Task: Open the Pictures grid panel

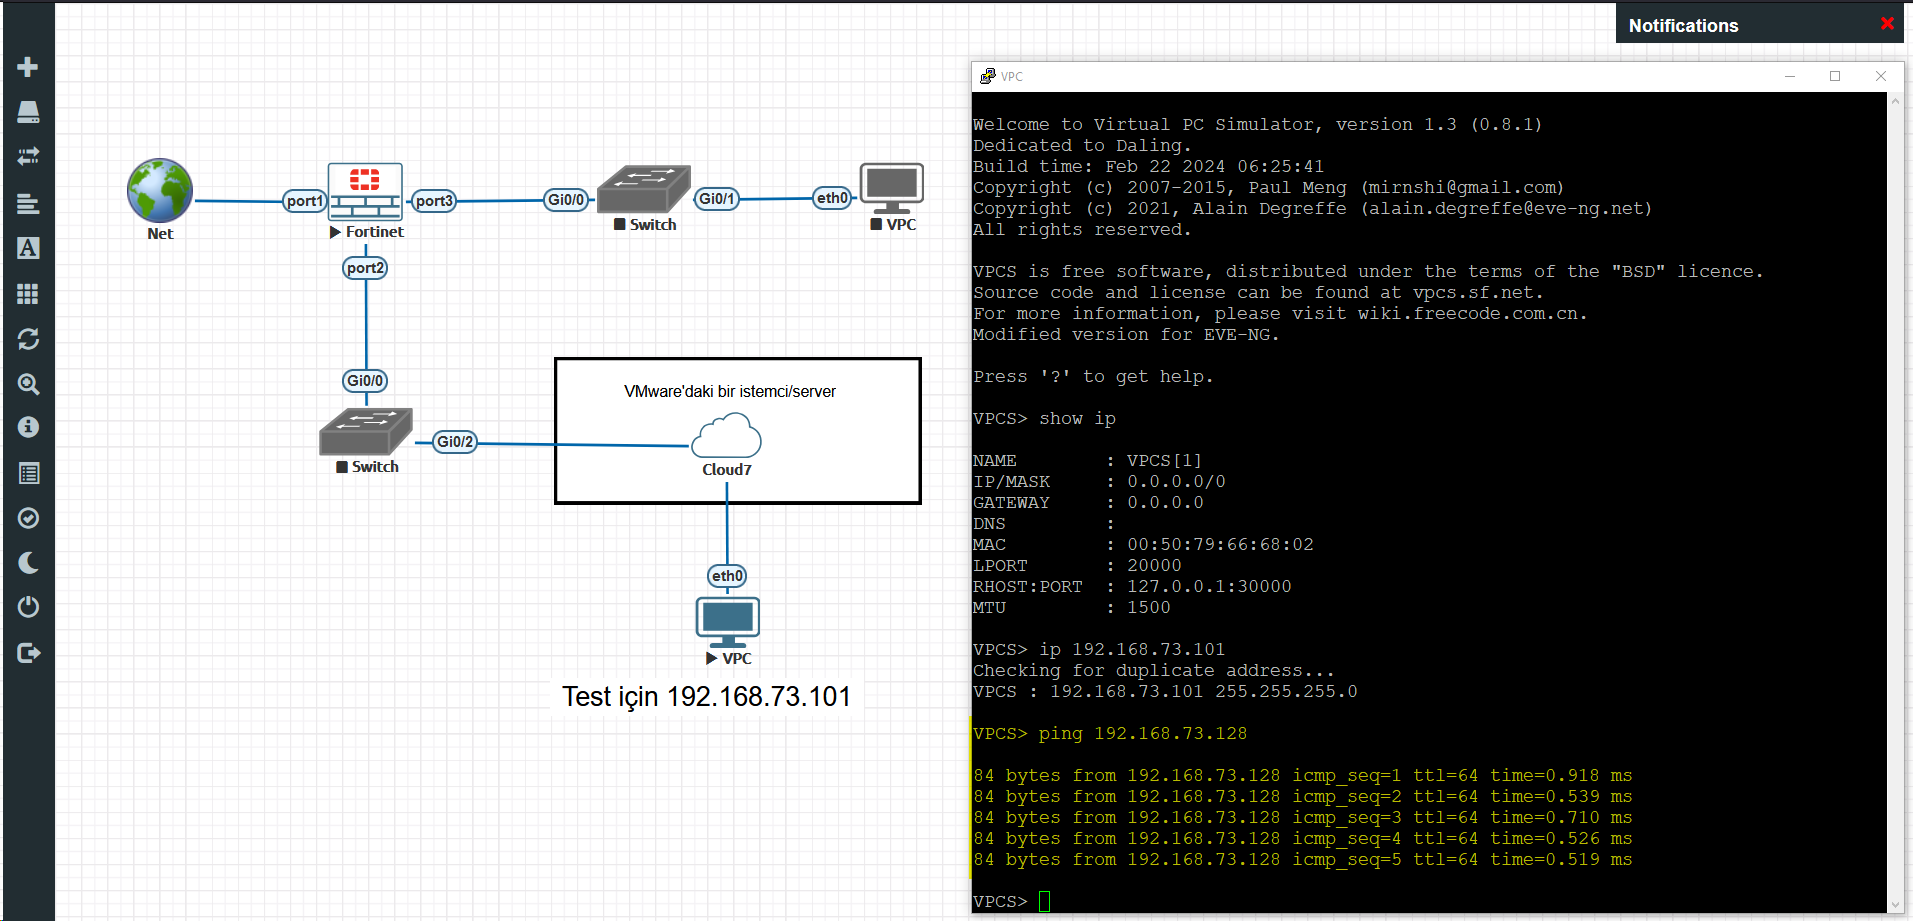Action: [x=27, y=293]
